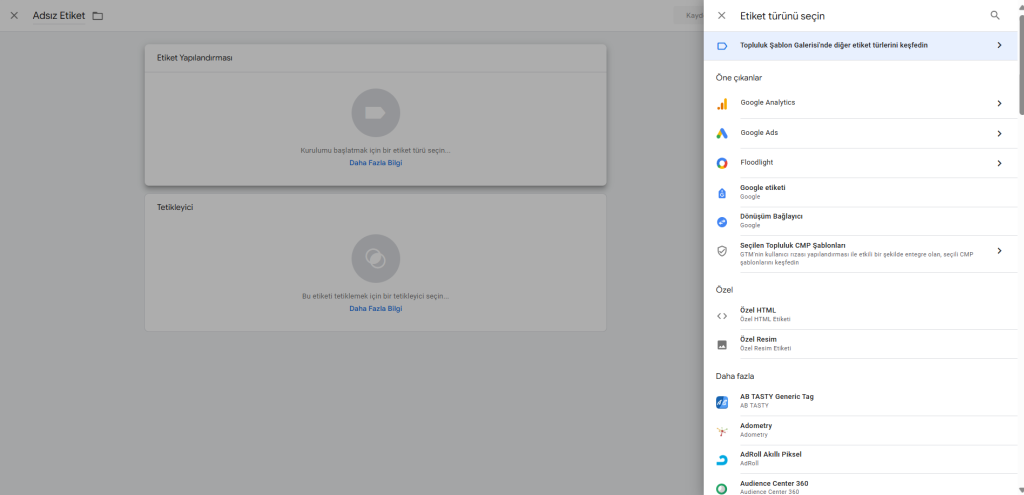The image size is (1024, 495).
Task: Click the Dönüşüm Bağlayıcı icon
Action: pos(722,221)
